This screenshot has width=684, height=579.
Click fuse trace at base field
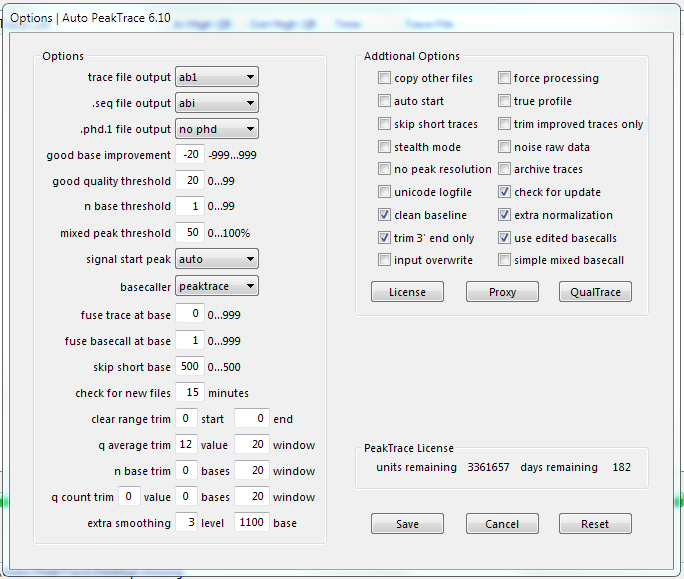click(x=190, y=314)
